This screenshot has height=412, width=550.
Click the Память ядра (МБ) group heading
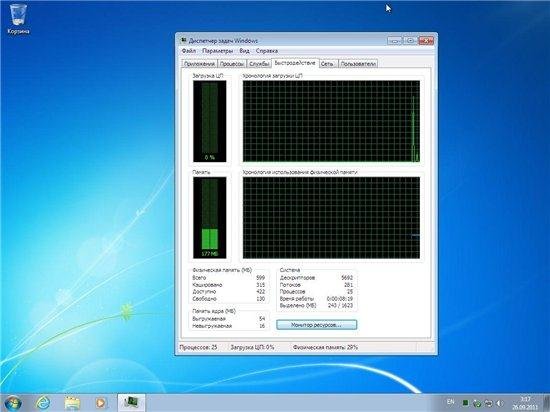coord(214,311)
